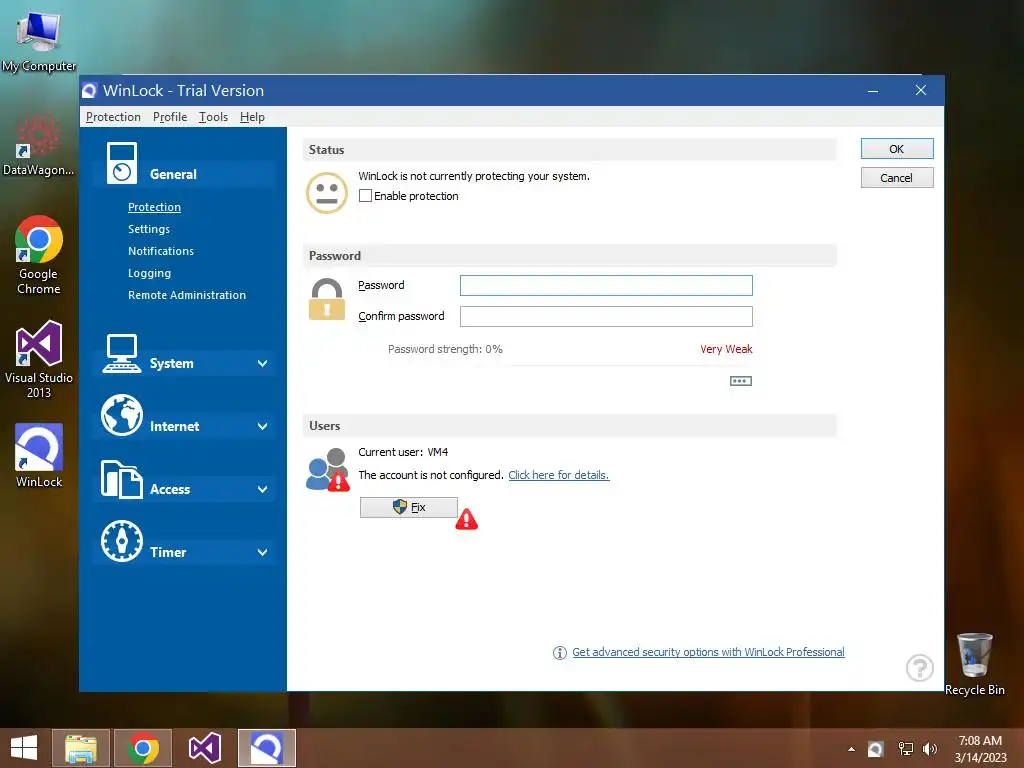
Task: Click the red warning triangle beside Fix
Action: 466,519
